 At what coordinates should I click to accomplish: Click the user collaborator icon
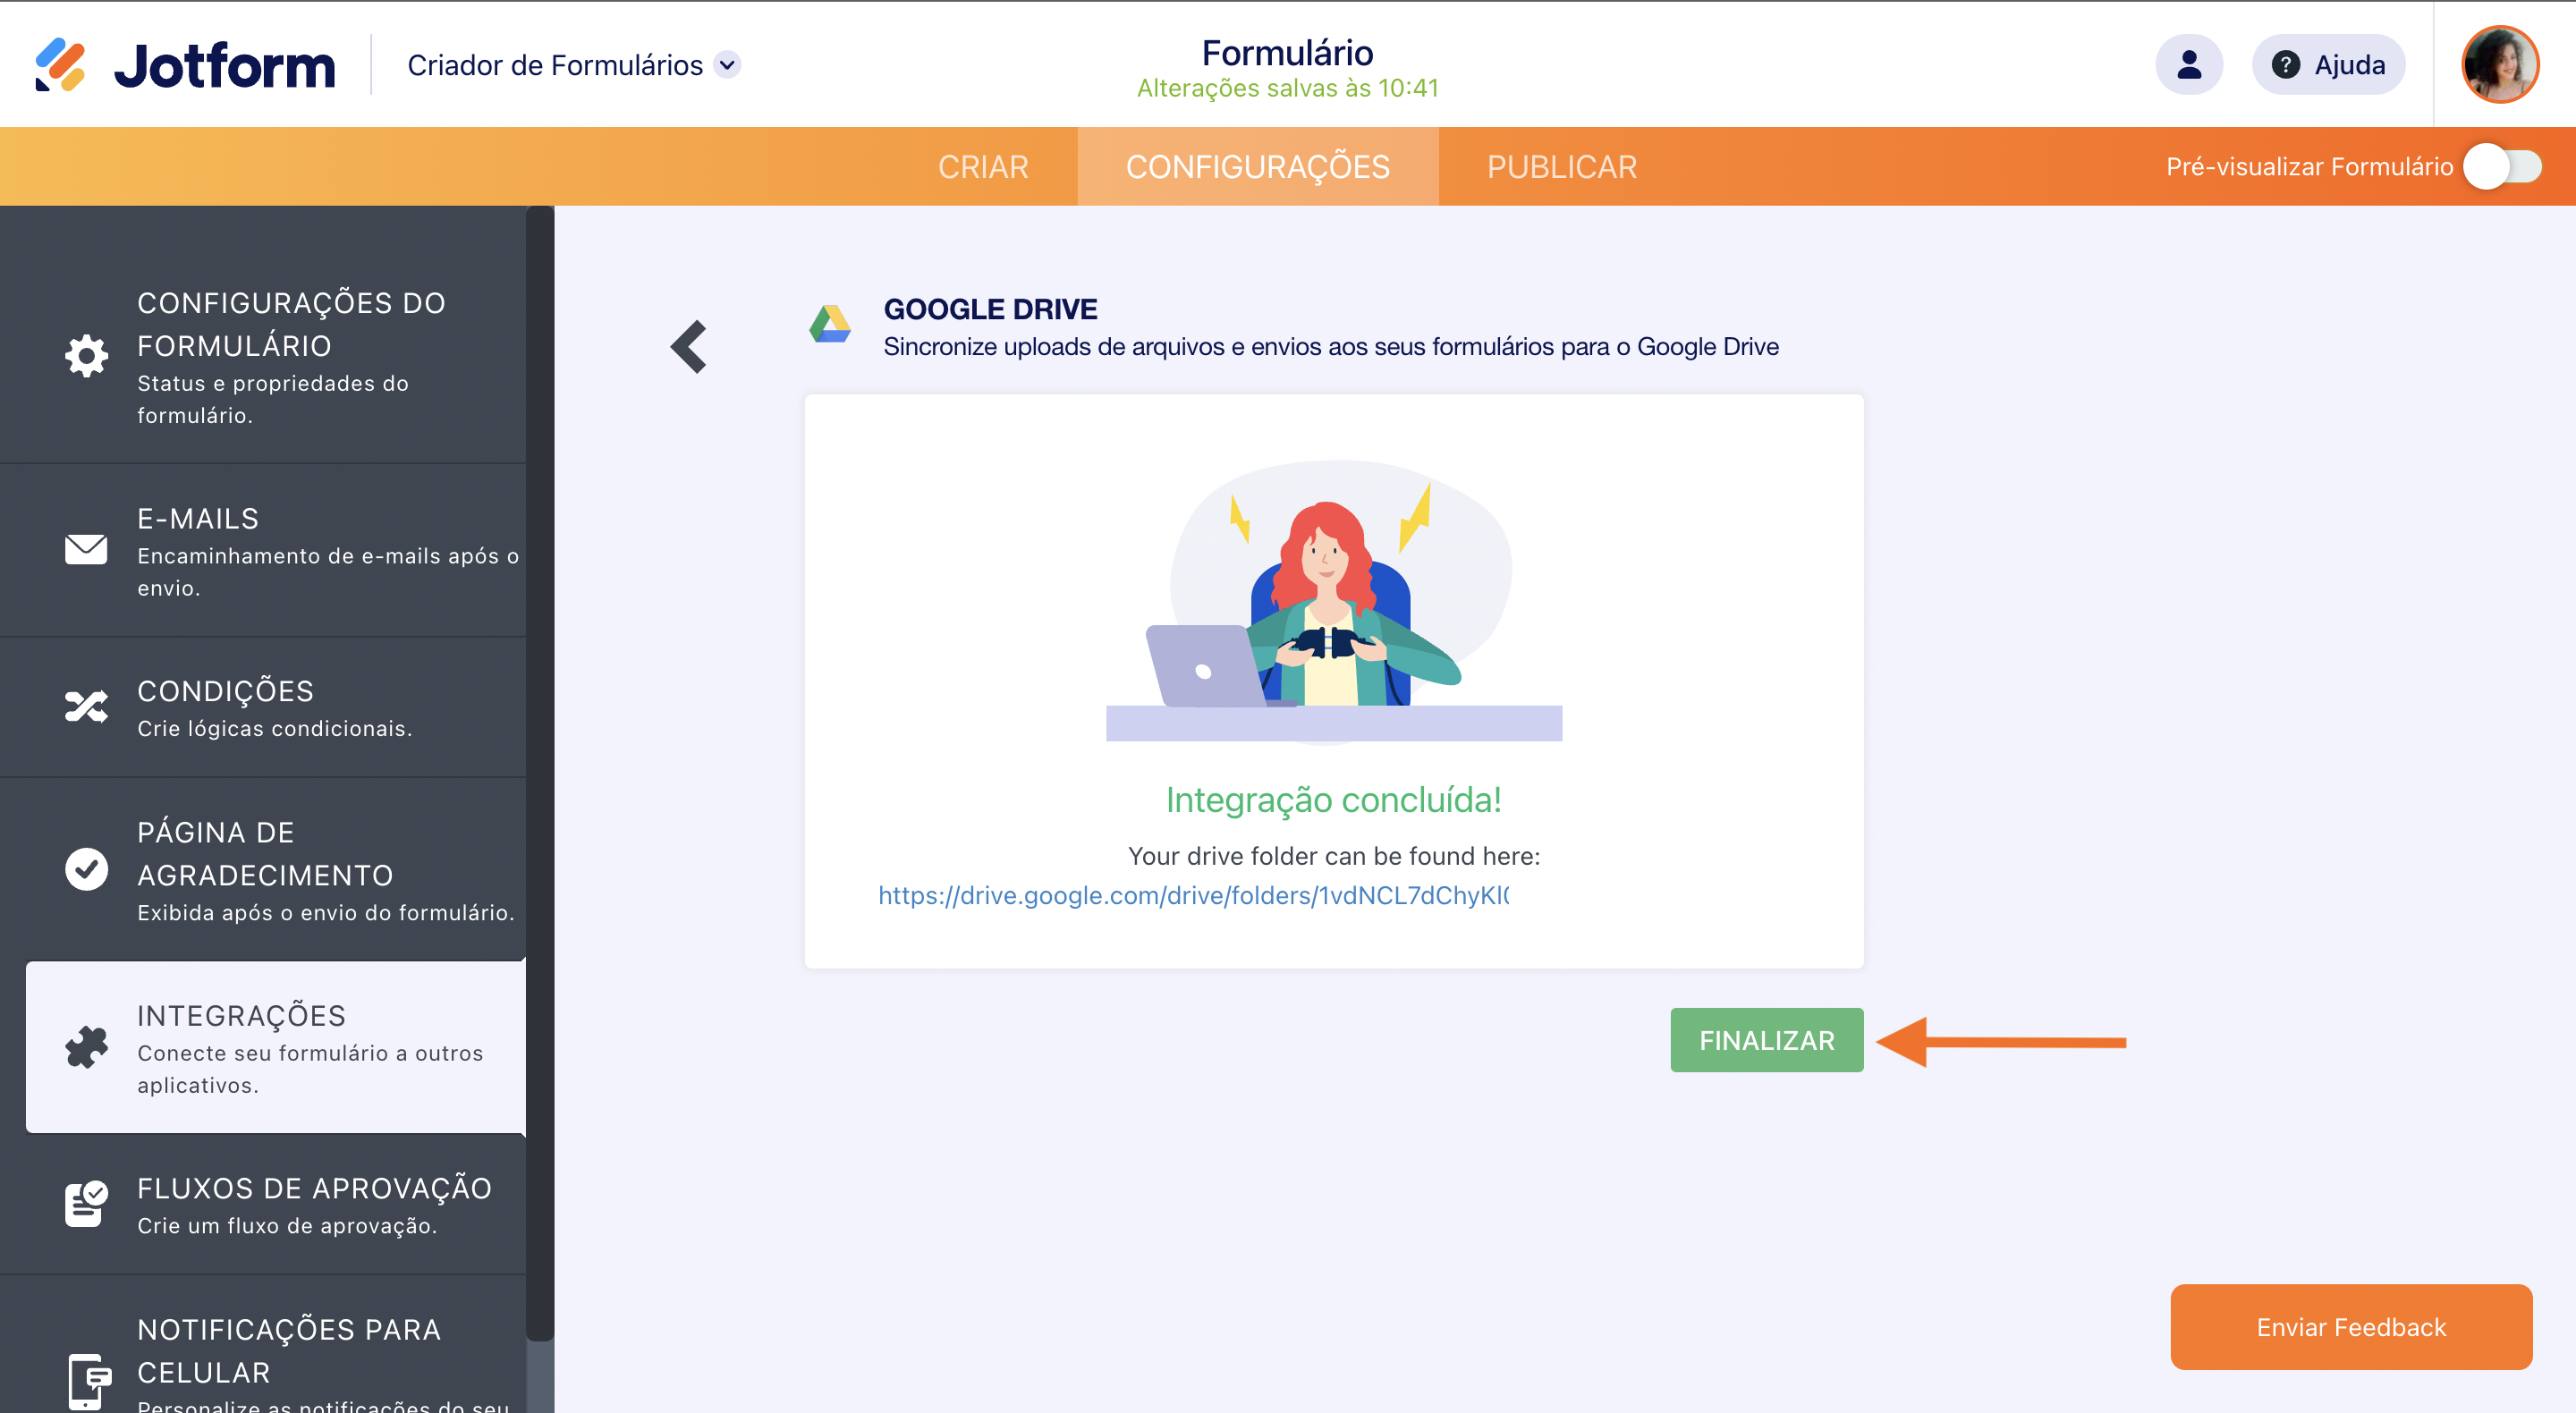tap(2188, 65)
